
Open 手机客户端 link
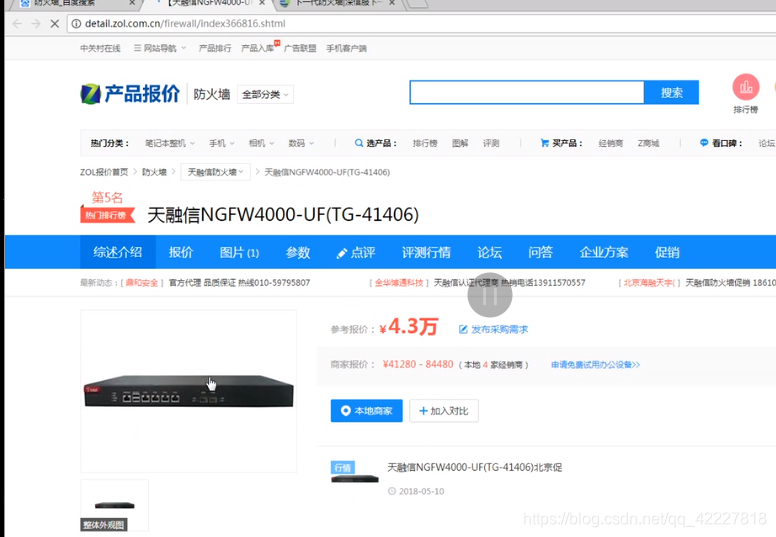pyautogui.click(x=346, y=48)
